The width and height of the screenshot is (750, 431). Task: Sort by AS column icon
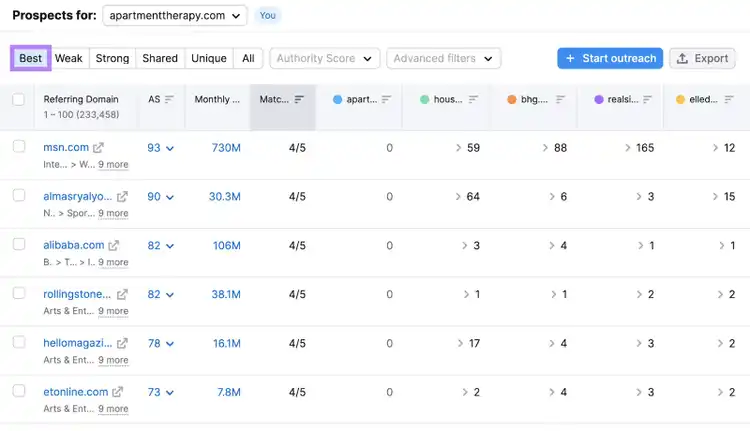click(169, 99)
